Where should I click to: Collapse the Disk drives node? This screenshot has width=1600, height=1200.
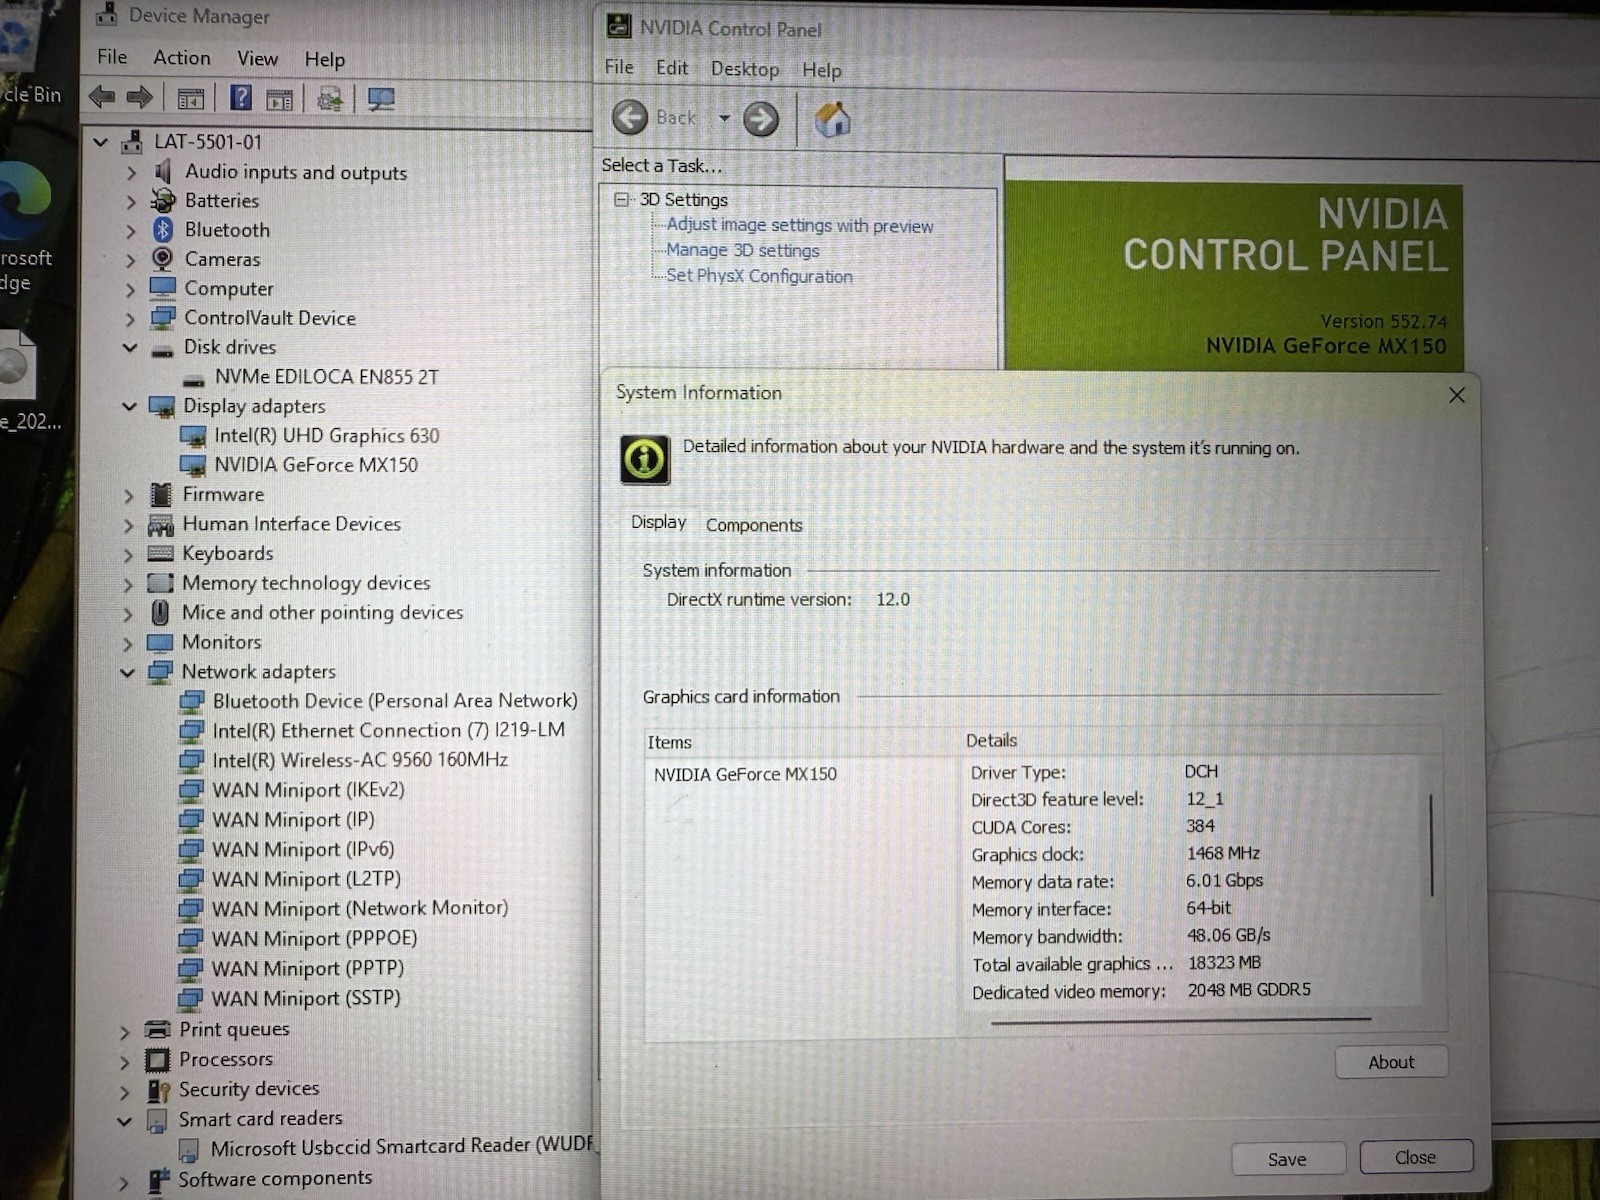(130, 348)
